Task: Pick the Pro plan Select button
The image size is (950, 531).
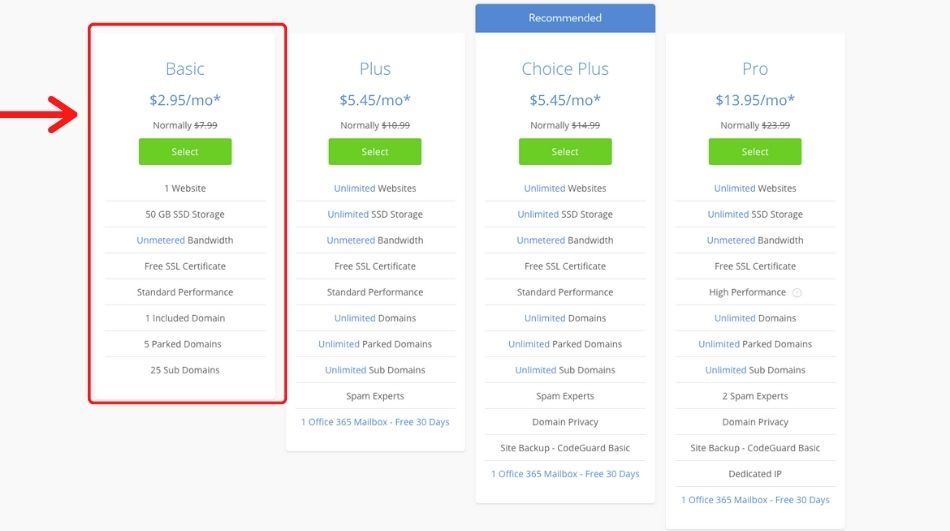Action: 755,152
